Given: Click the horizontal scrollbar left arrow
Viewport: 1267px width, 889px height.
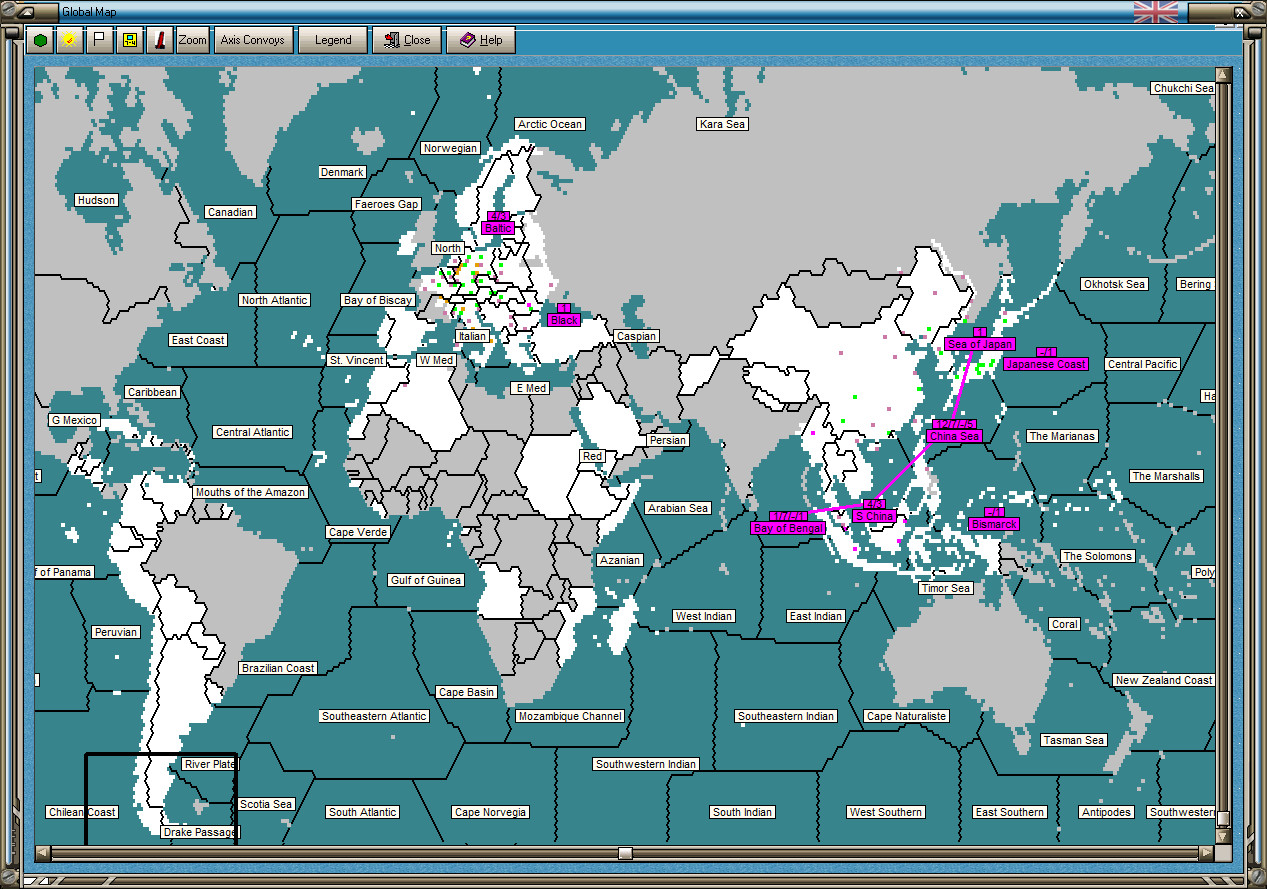Looking at the screenshot, I should pyautogui.click(x=42, y=853).
